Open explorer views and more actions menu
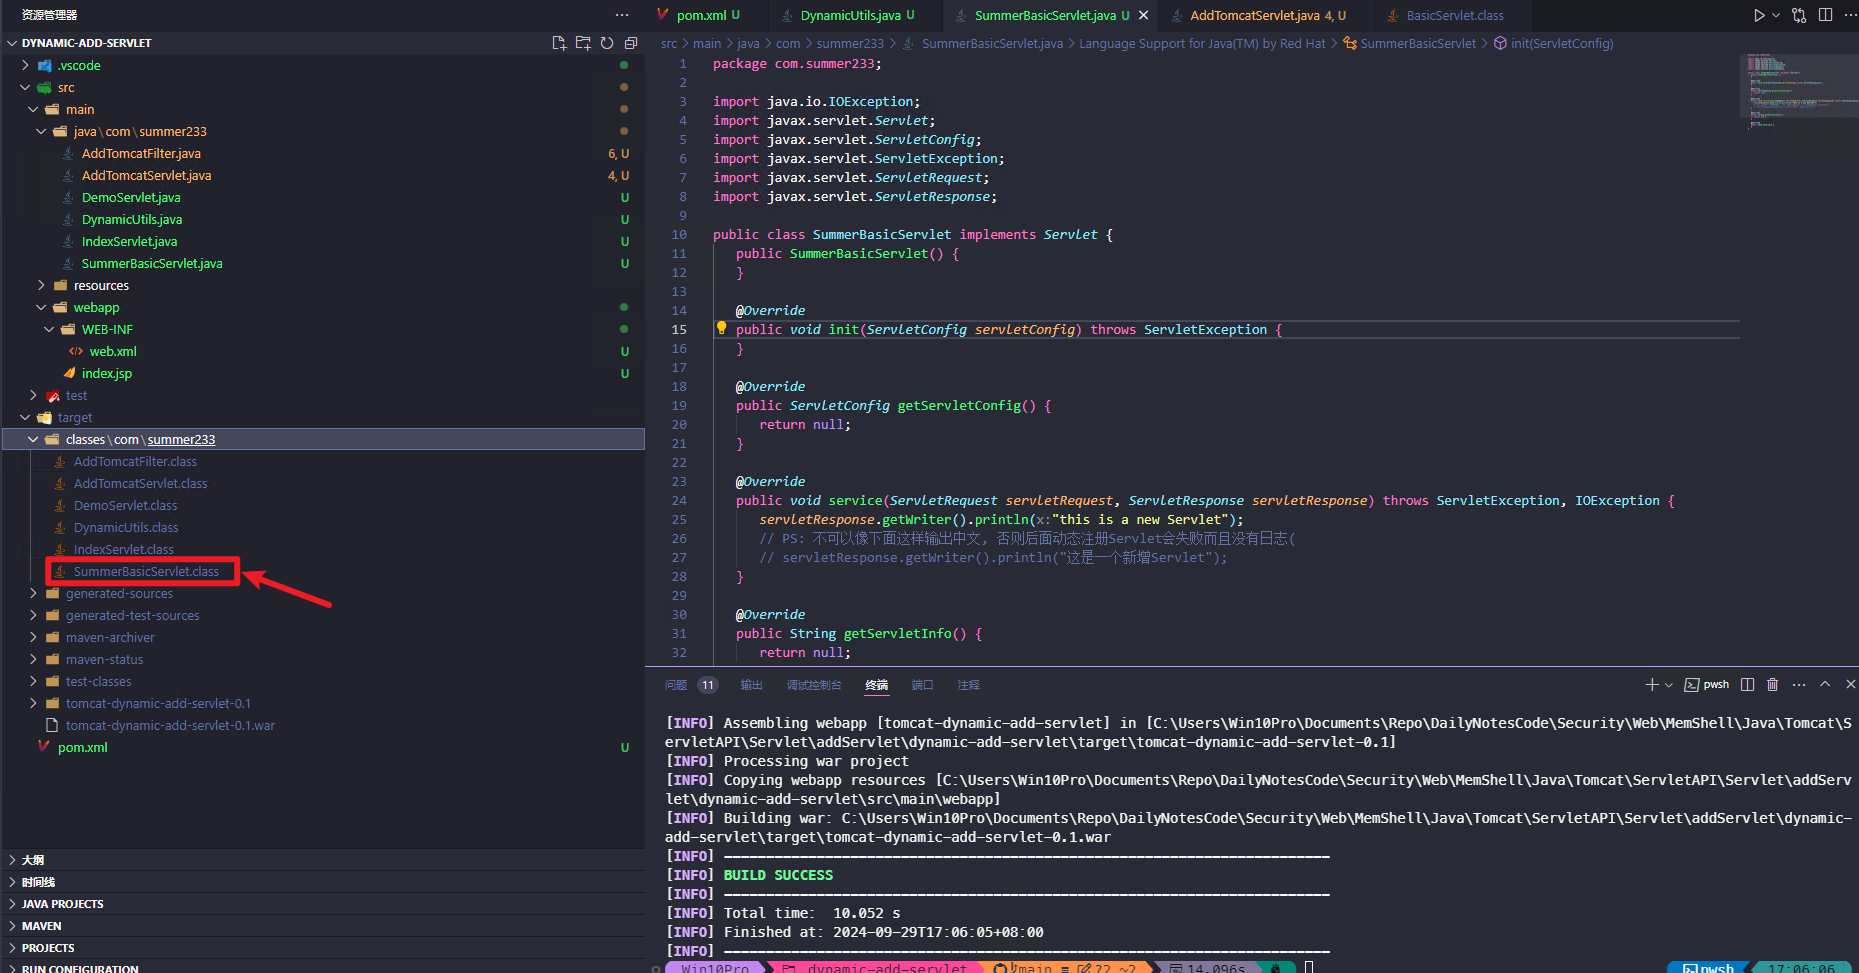The image size is (1859, 973). click(622, 15)
